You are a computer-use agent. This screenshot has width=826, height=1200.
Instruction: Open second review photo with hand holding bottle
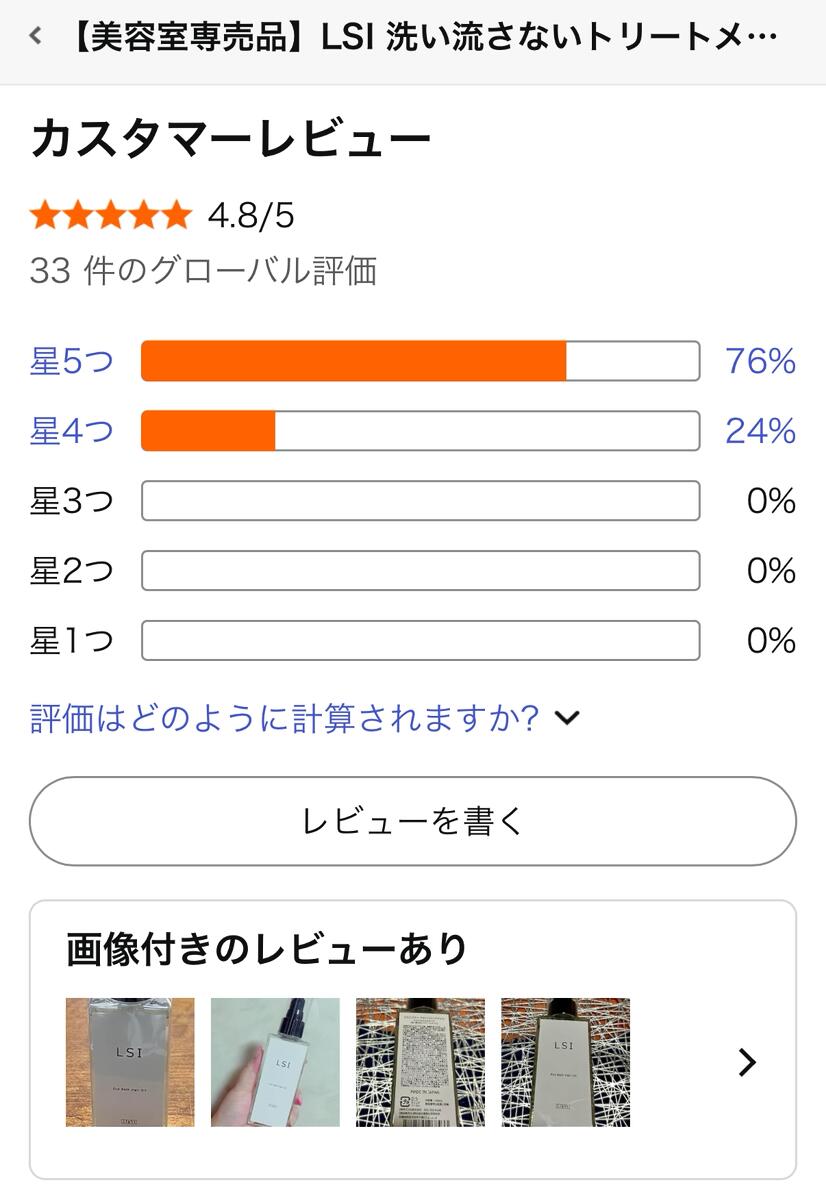[x=275, y=1062]
